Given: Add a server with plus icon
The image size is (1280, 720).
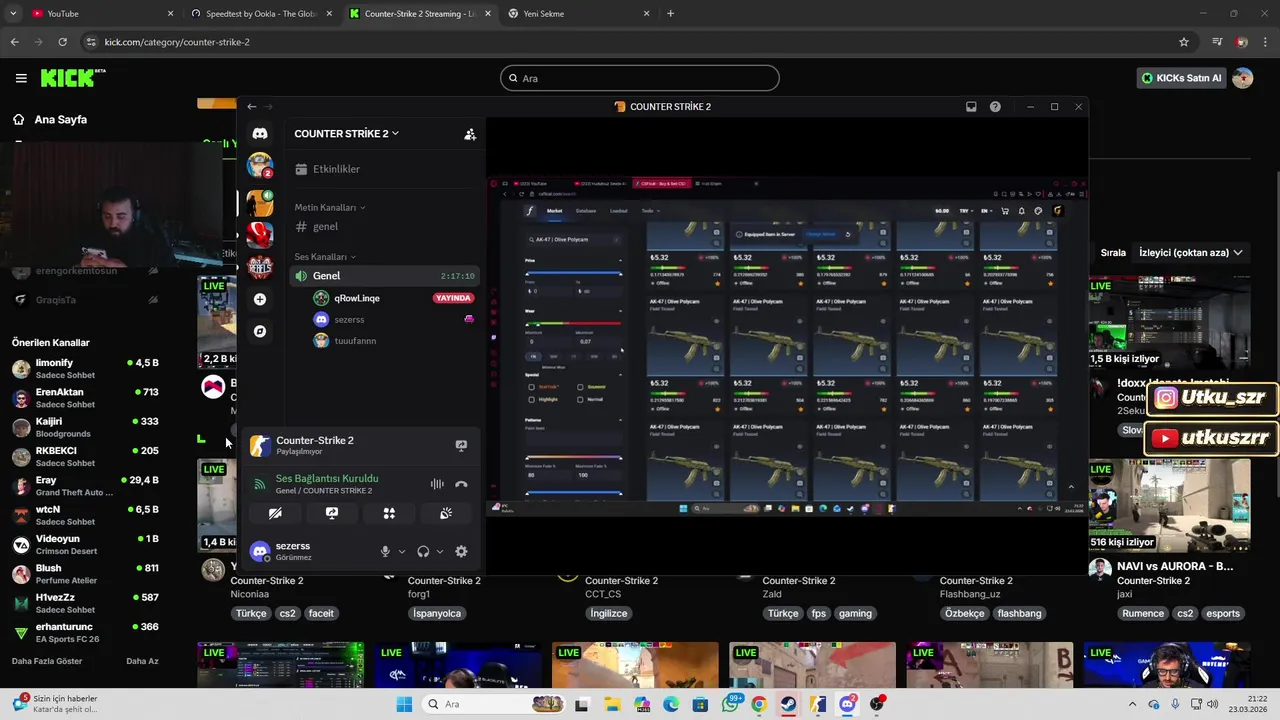Looking at the screenshot, I should (260, 299).
